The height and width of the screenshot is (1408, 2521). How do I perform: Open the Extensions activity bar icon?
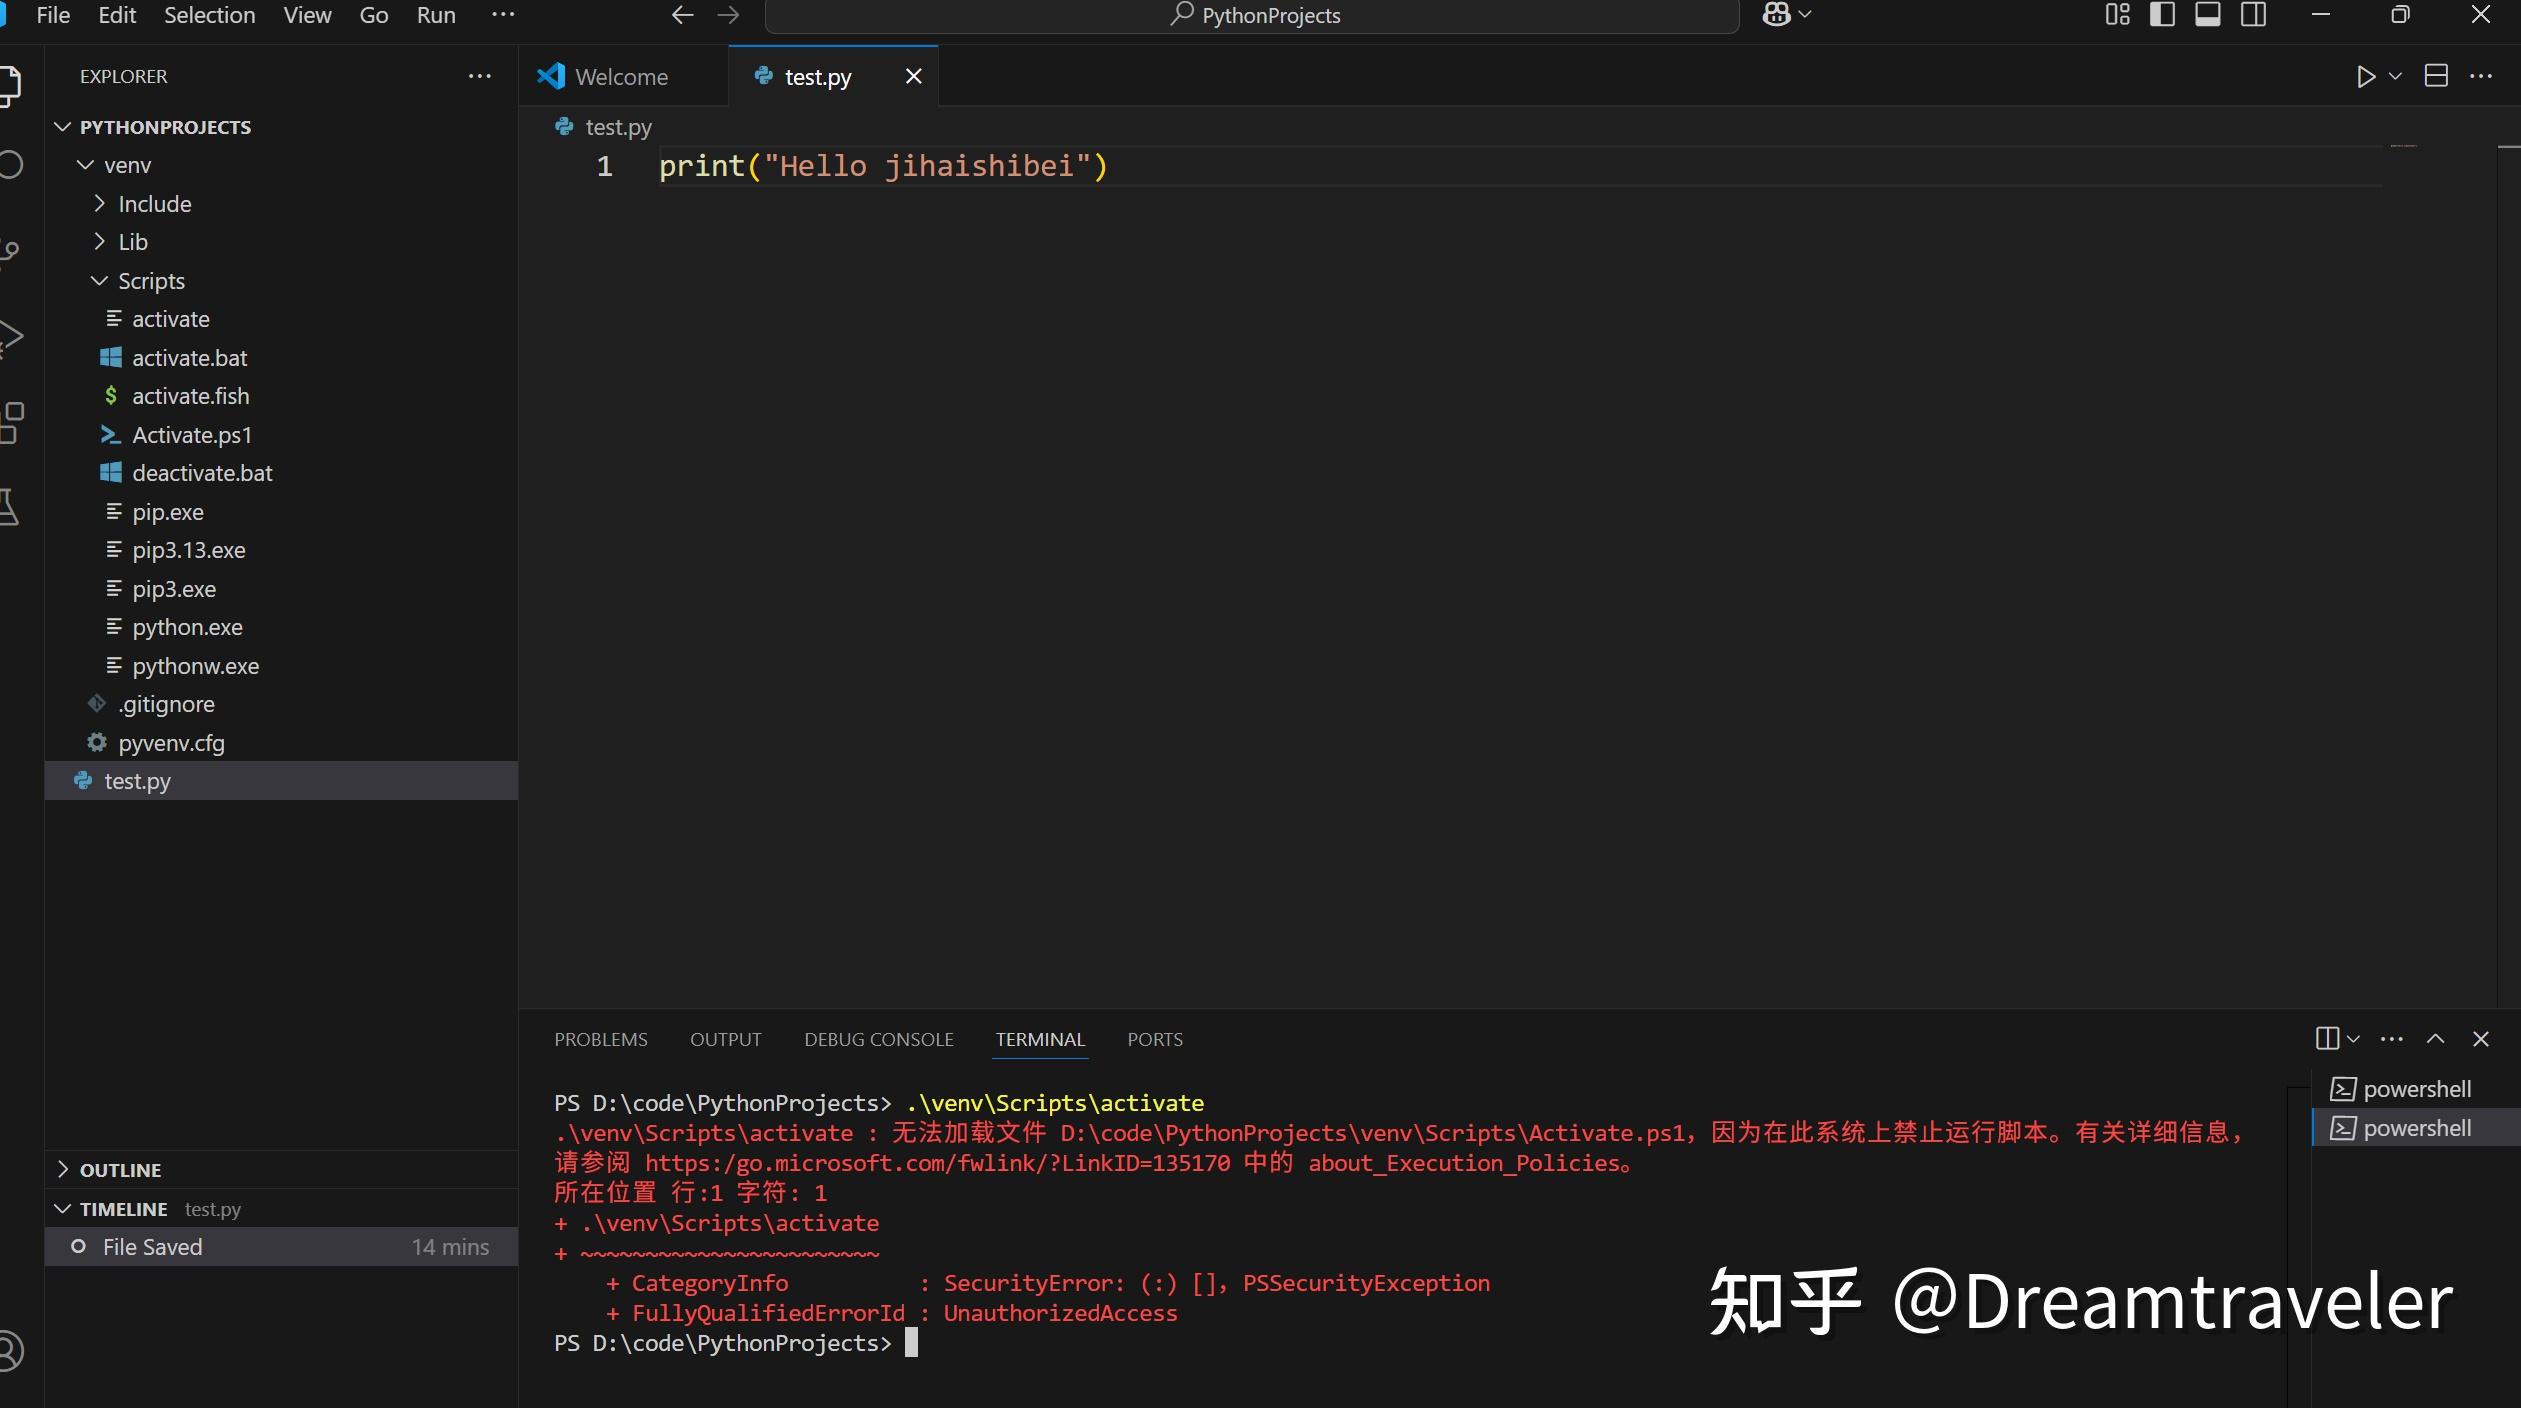11,423
